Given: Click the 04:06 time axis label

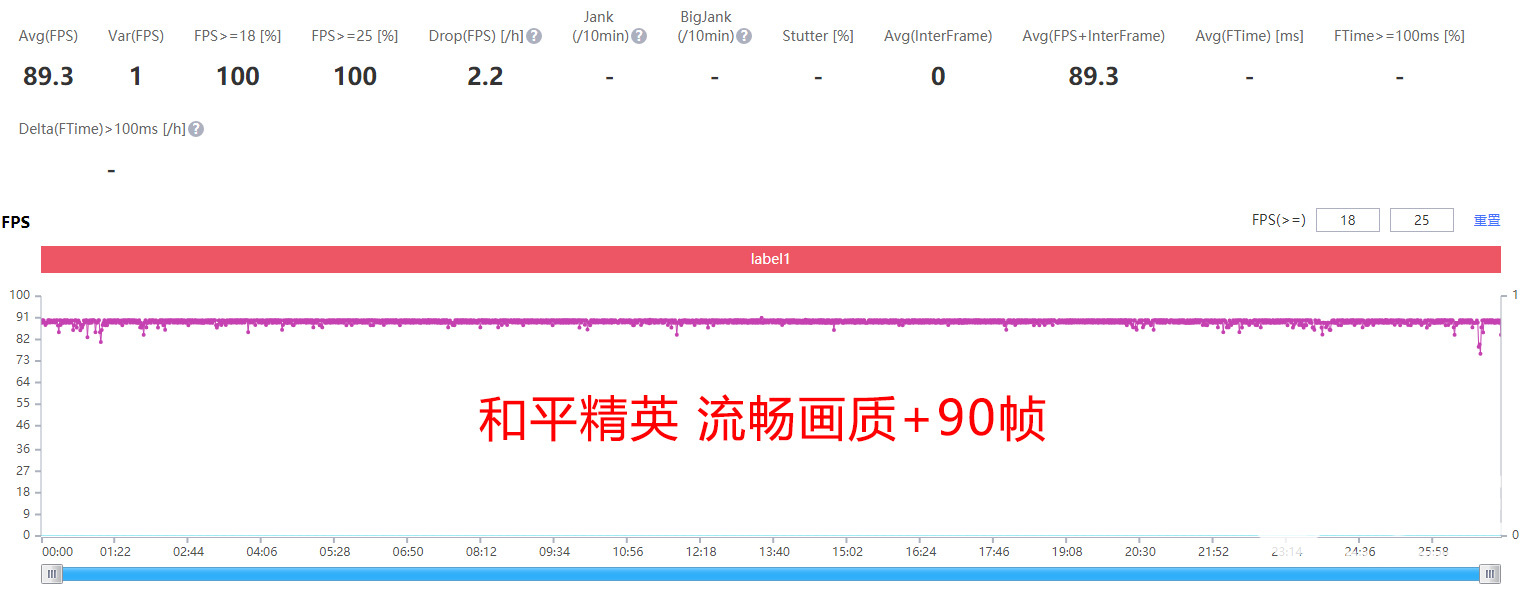Looking at the screenshot, I should coord(261,552).
